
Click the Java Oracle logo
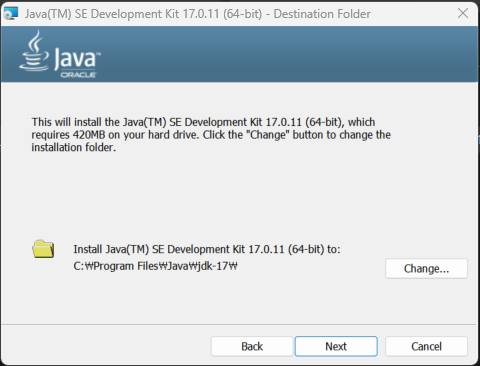(x=60, y=55)
